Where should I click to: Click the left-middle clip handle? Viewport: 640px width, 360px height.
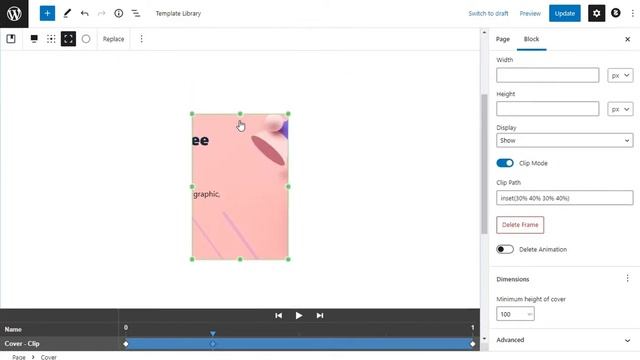[x=192, y=187]
